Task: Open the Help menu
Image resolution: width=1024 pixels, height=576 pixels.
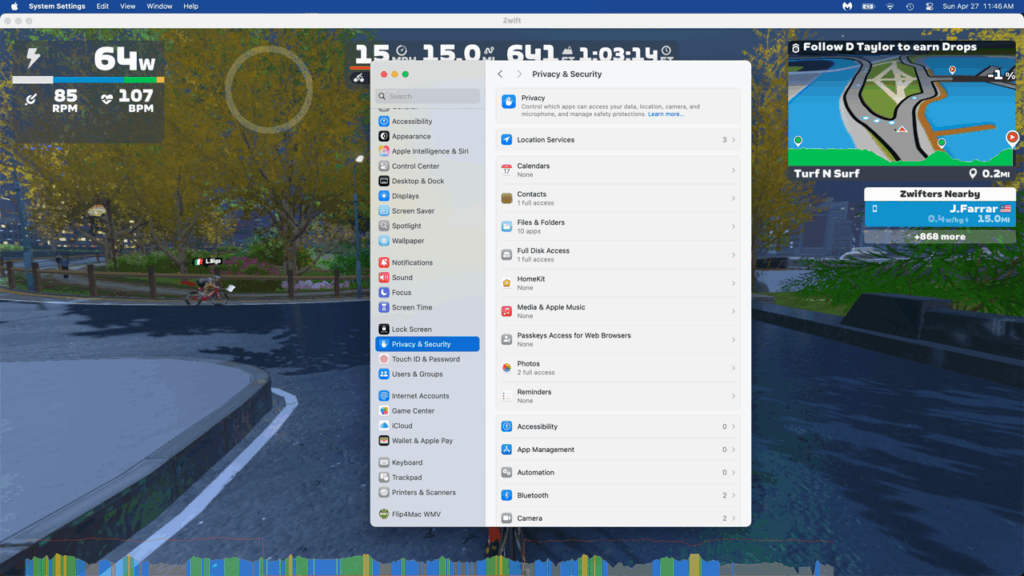Action: (x=191, y=7)
